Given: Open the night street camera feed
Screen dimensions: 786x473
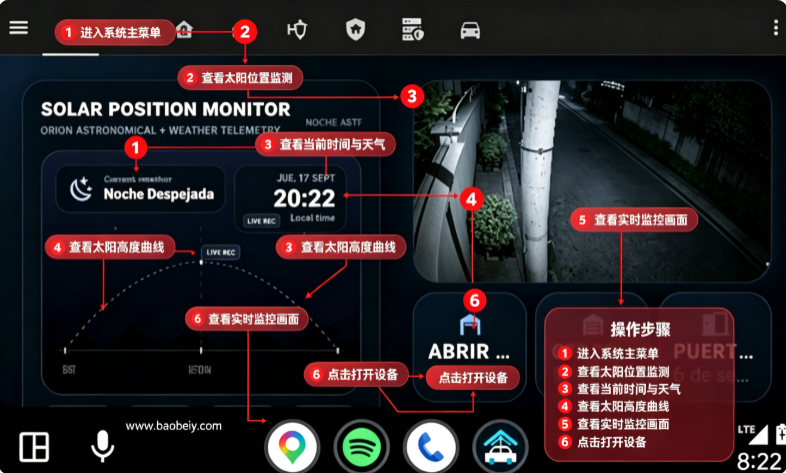Looking at the screenshot, I should [x=592, y=180].
